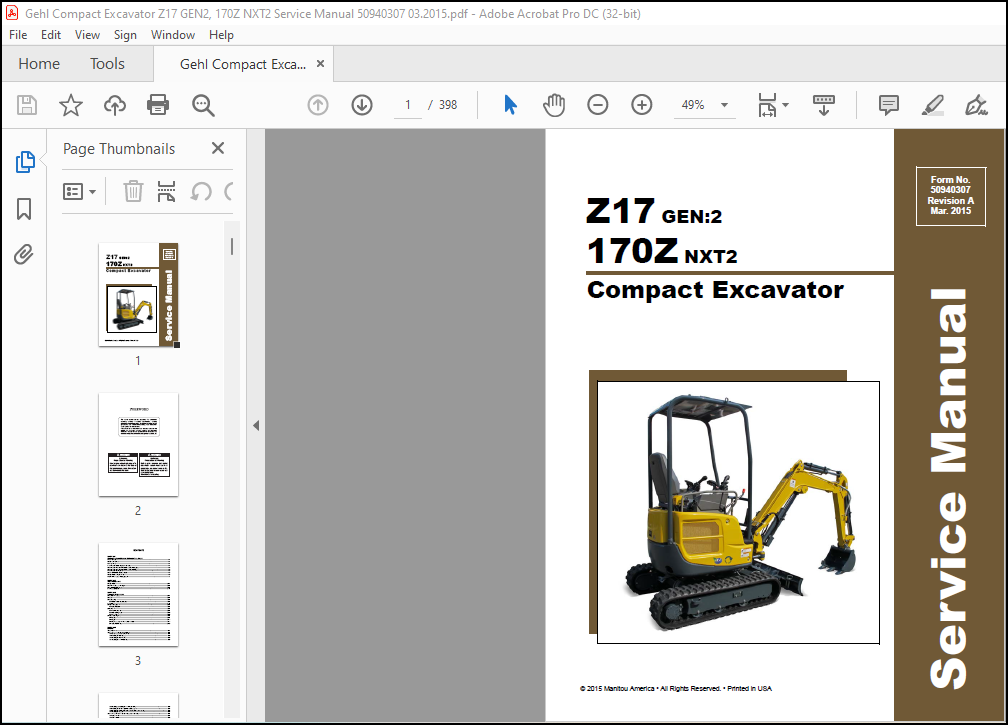Open the page break tool in the Thumbnails toolbar
Screen dimensions: 1008x725
166,192
